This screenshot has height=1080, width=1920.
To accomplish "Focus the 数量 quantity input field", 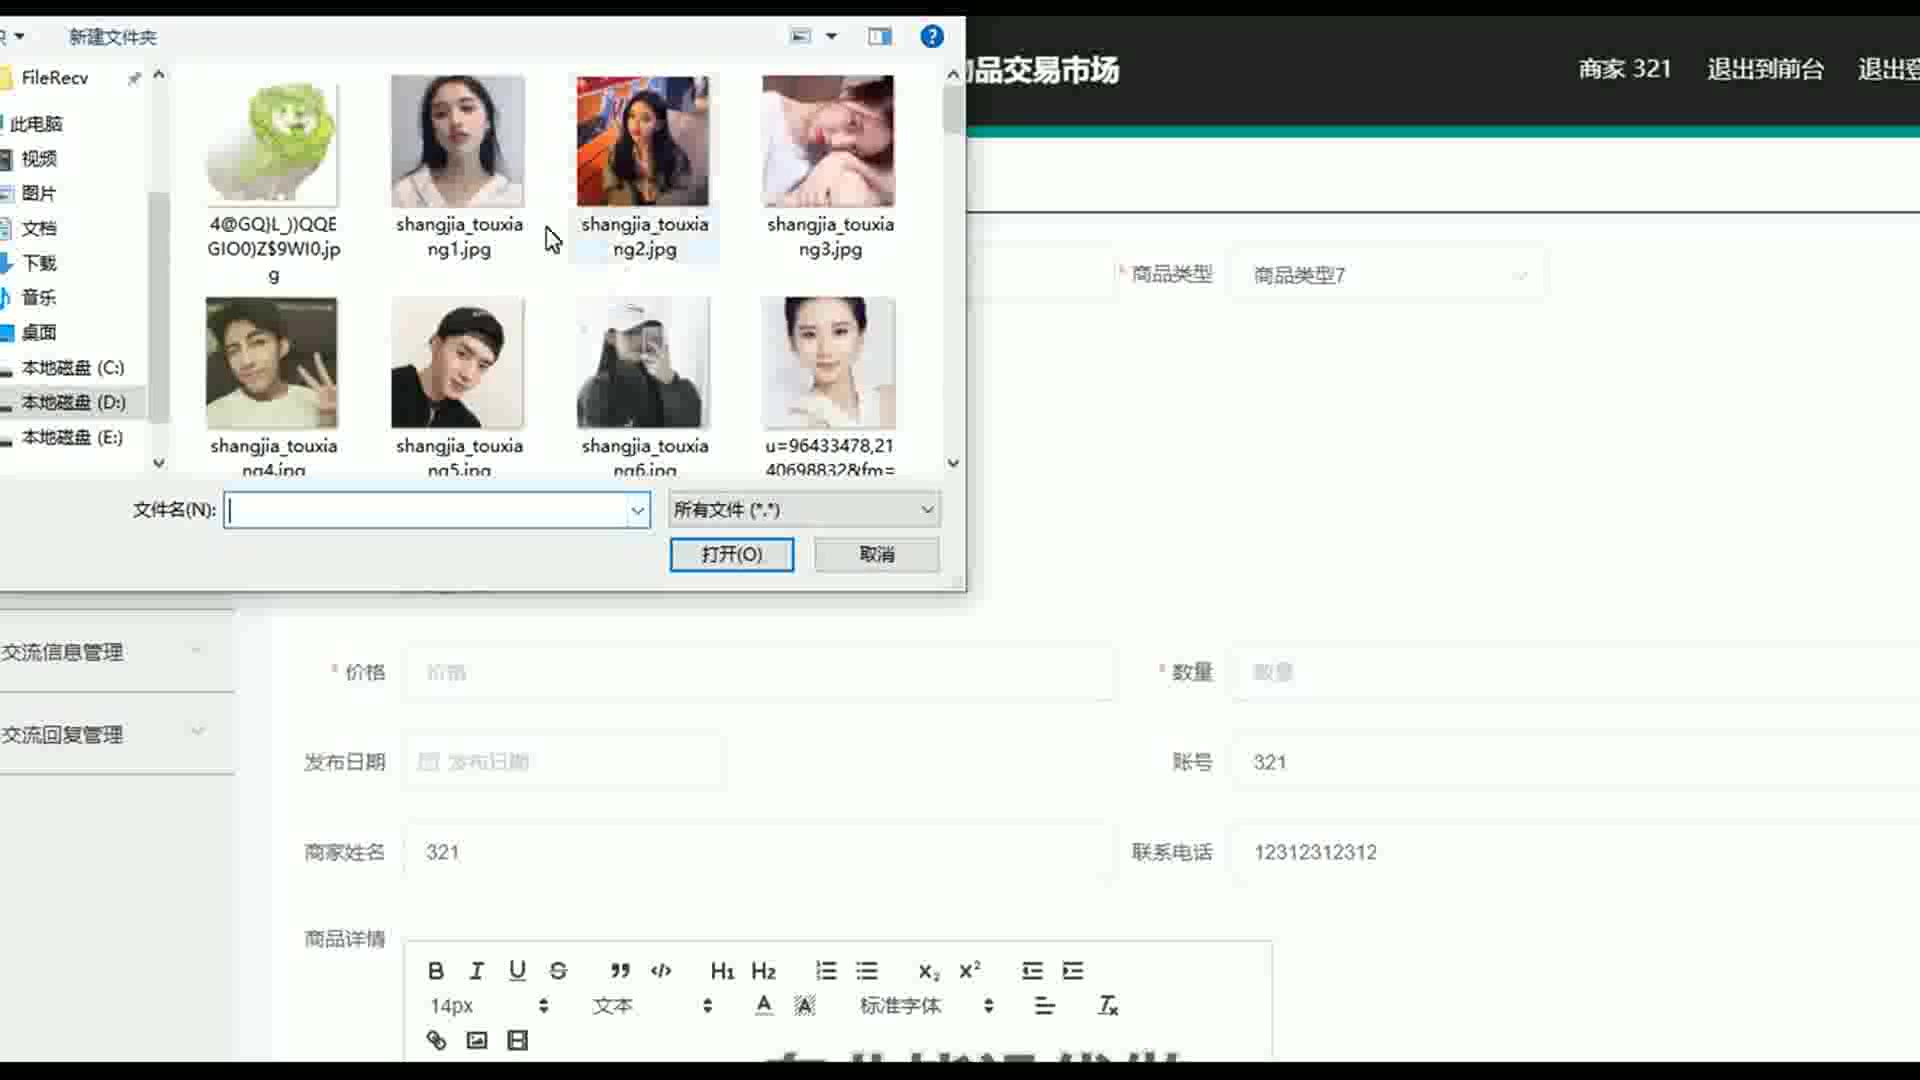I will 1575,672.
